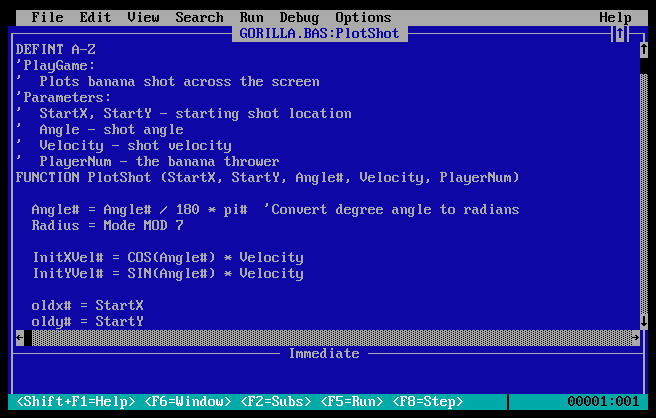Screen dimensions: 656x418
Task: Click the 'Radius = Mode MOD 7' line
Action: pos(108,226)
